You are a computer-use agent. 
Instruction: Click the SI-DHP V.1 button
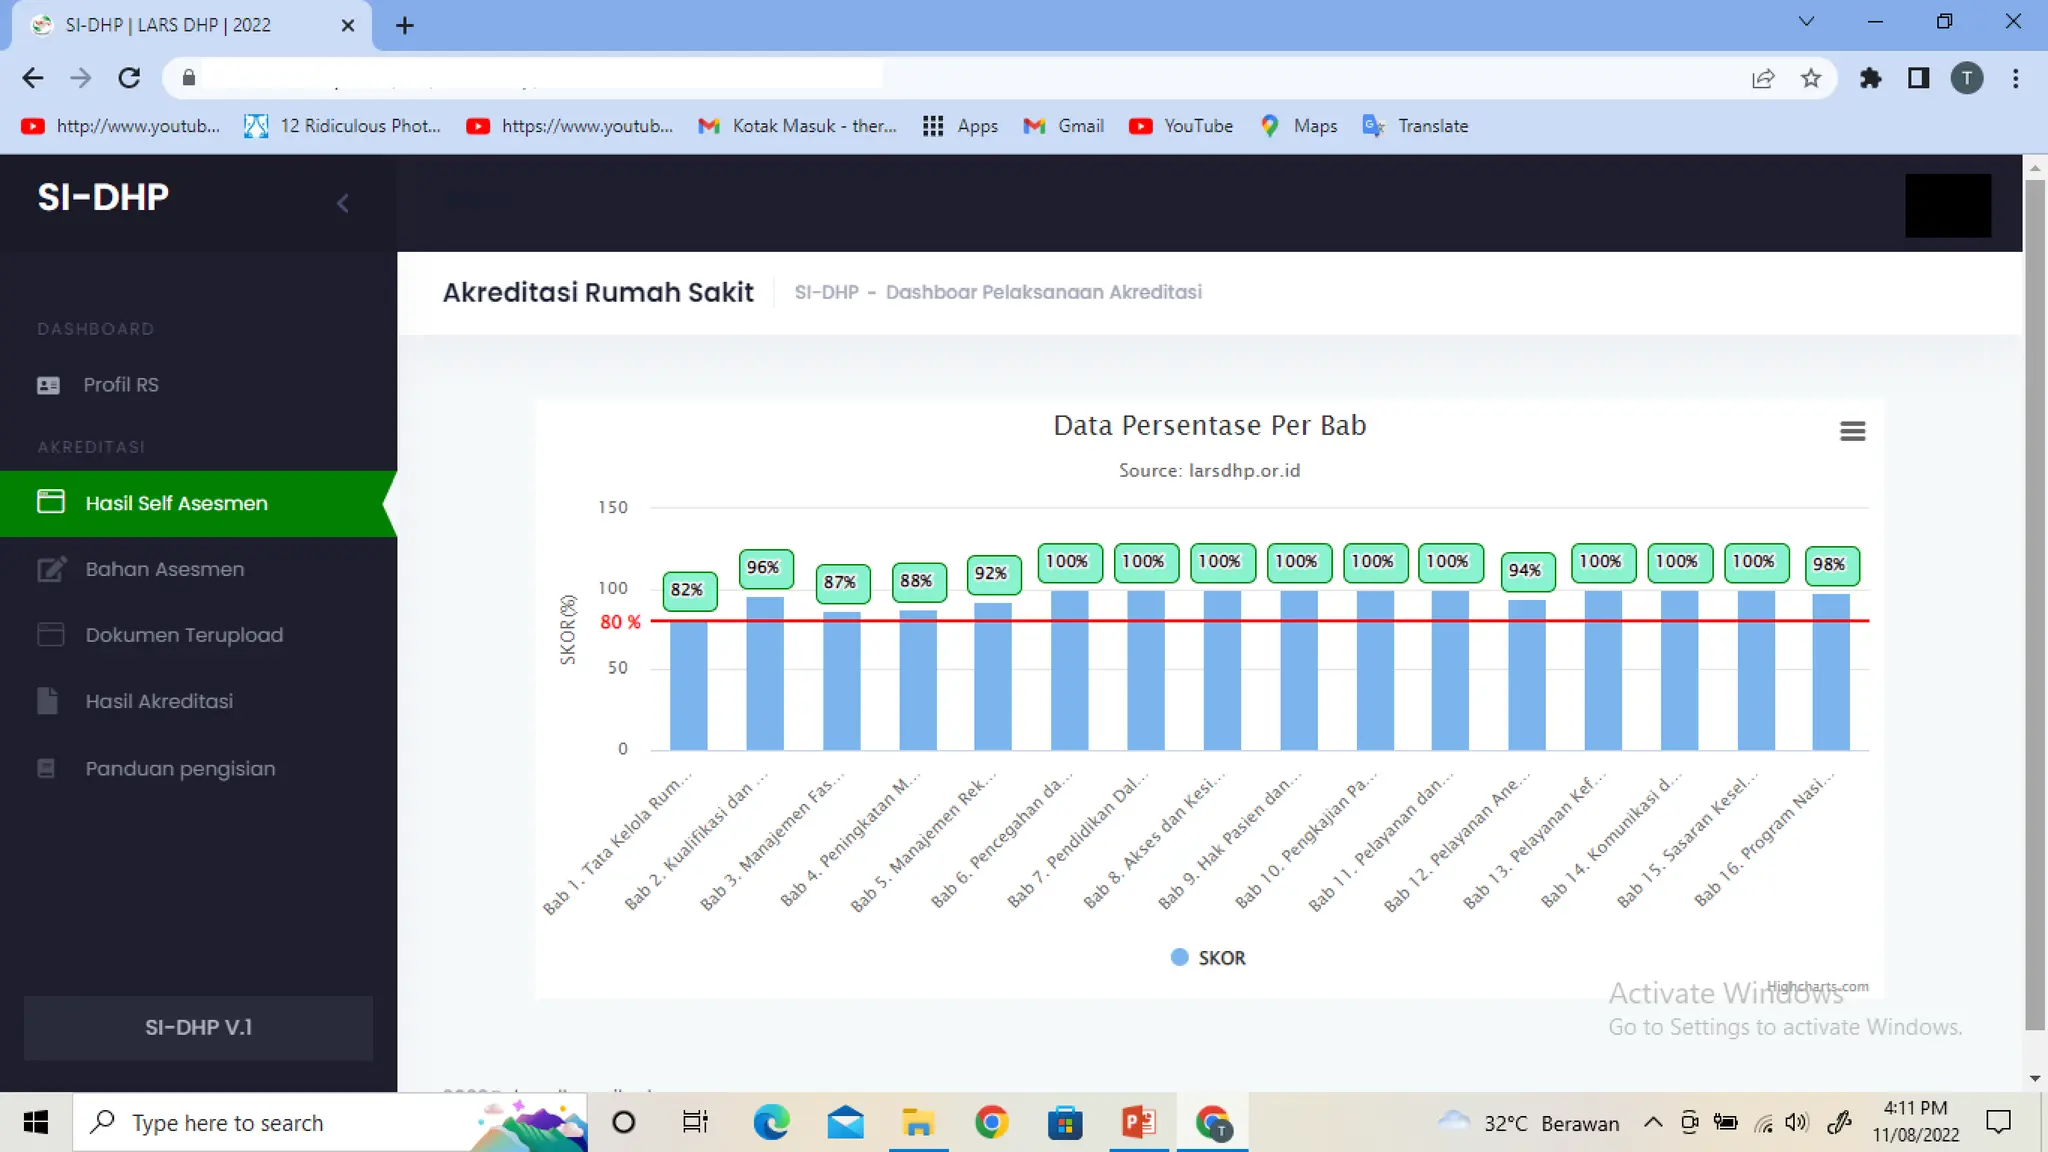click(x=198, y=1027)
